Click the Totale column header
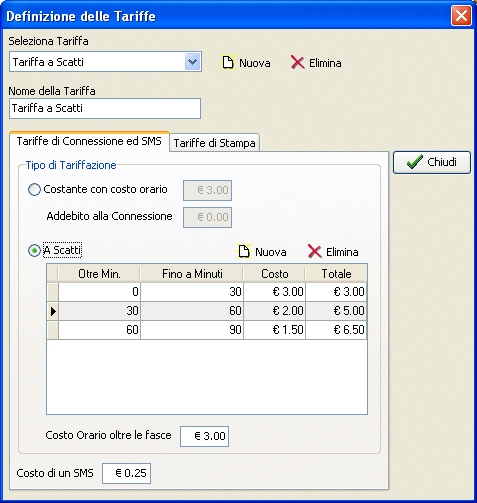 point(336,274)
